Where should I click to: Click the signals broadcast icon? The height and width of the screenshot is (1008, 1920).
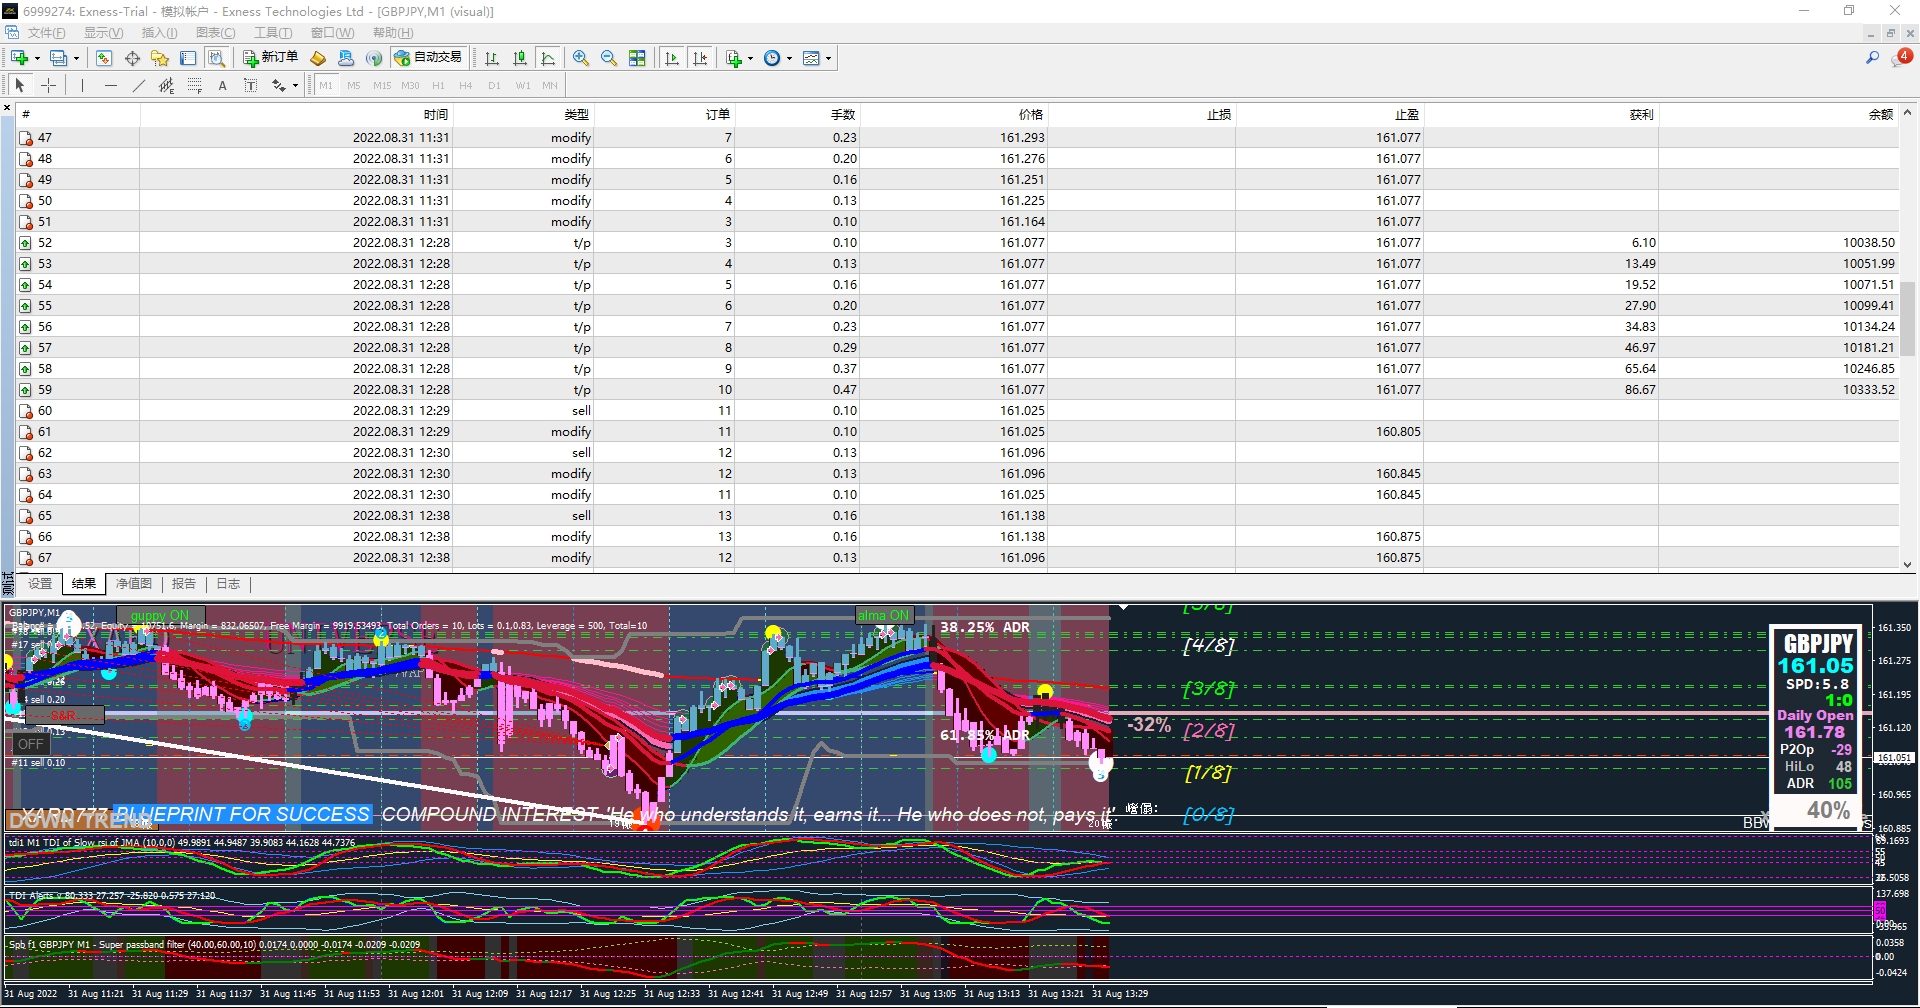[374, 58]
